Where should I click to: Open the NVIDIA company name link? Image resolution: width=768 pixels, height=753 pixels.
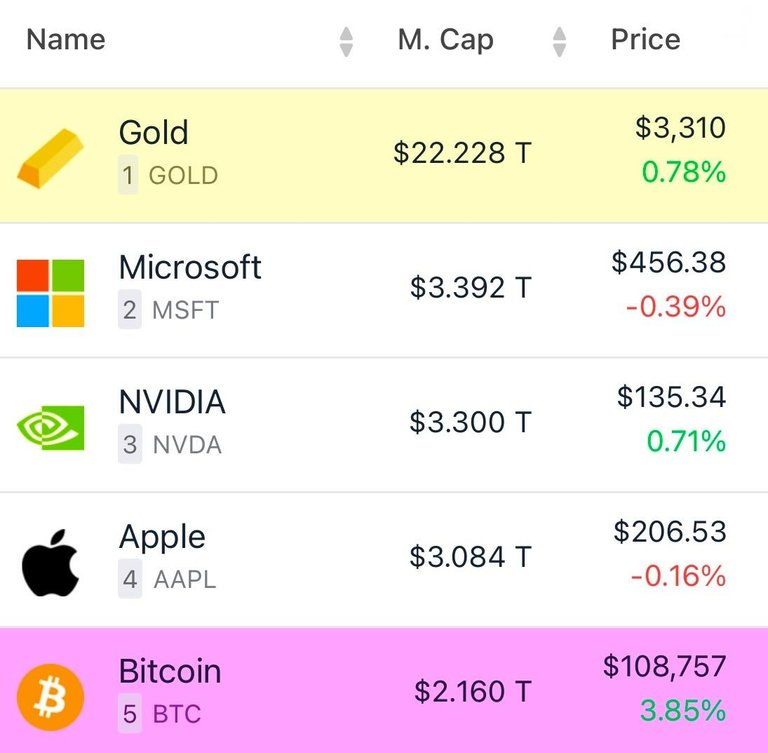click(172, 402)
